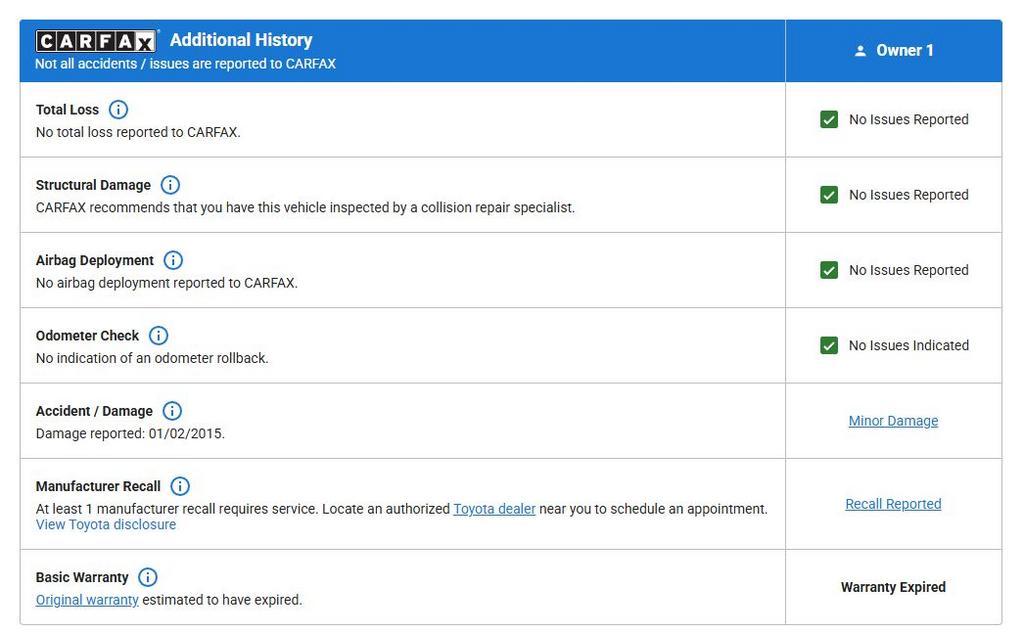
Task: Click the green checkmark in the Total Loss row
Action: pos(829,120)
